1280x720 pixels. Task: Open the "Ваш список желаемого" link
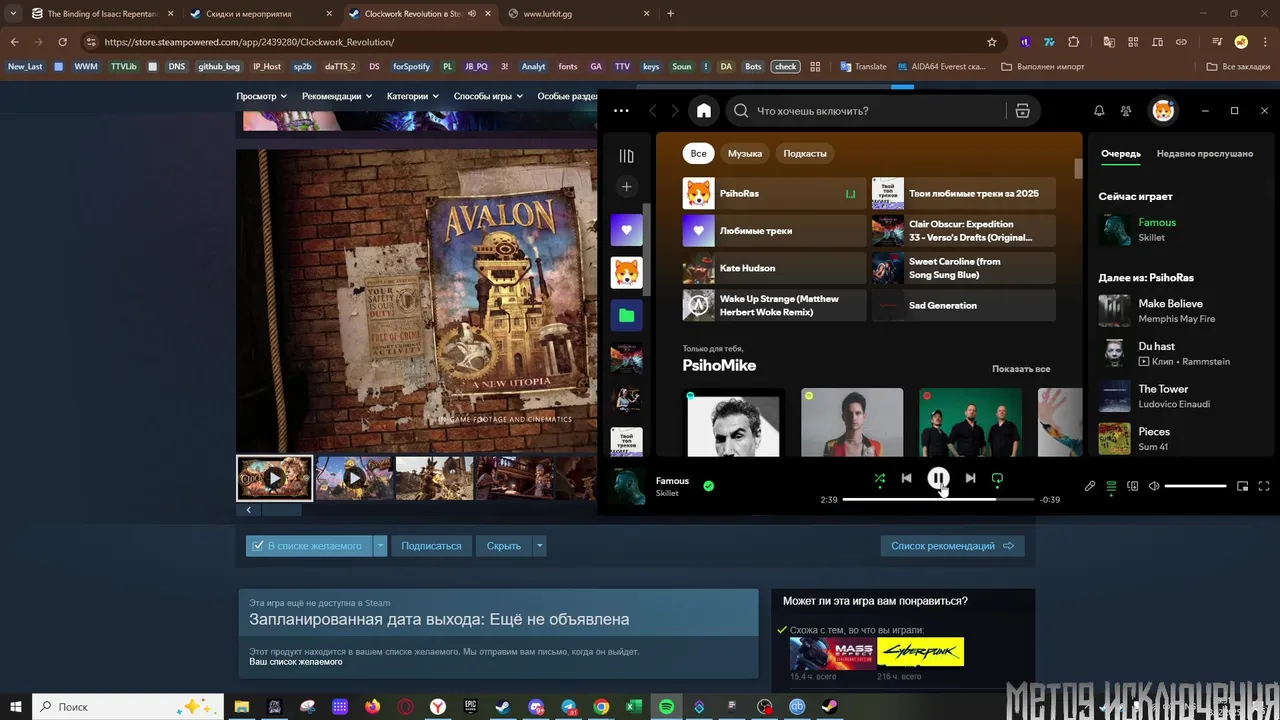(296, 662)
